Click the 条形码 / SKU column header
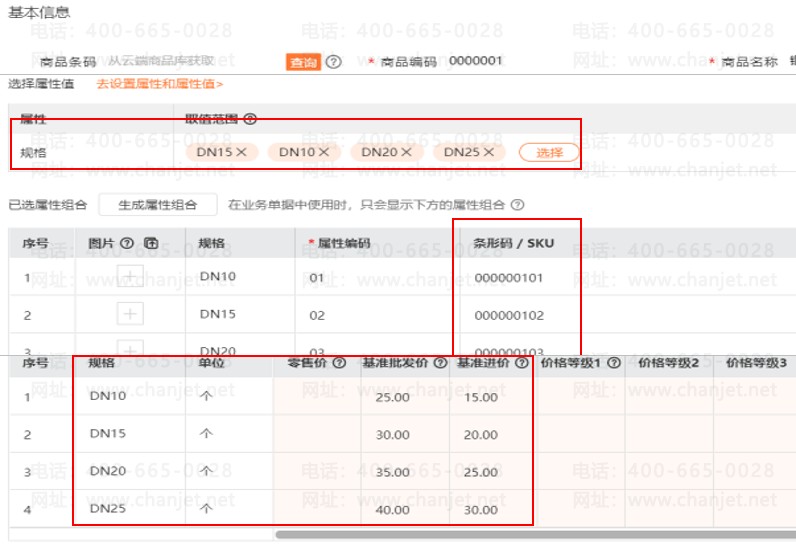Viewport: 796px width, 550px height. point(513,243)
